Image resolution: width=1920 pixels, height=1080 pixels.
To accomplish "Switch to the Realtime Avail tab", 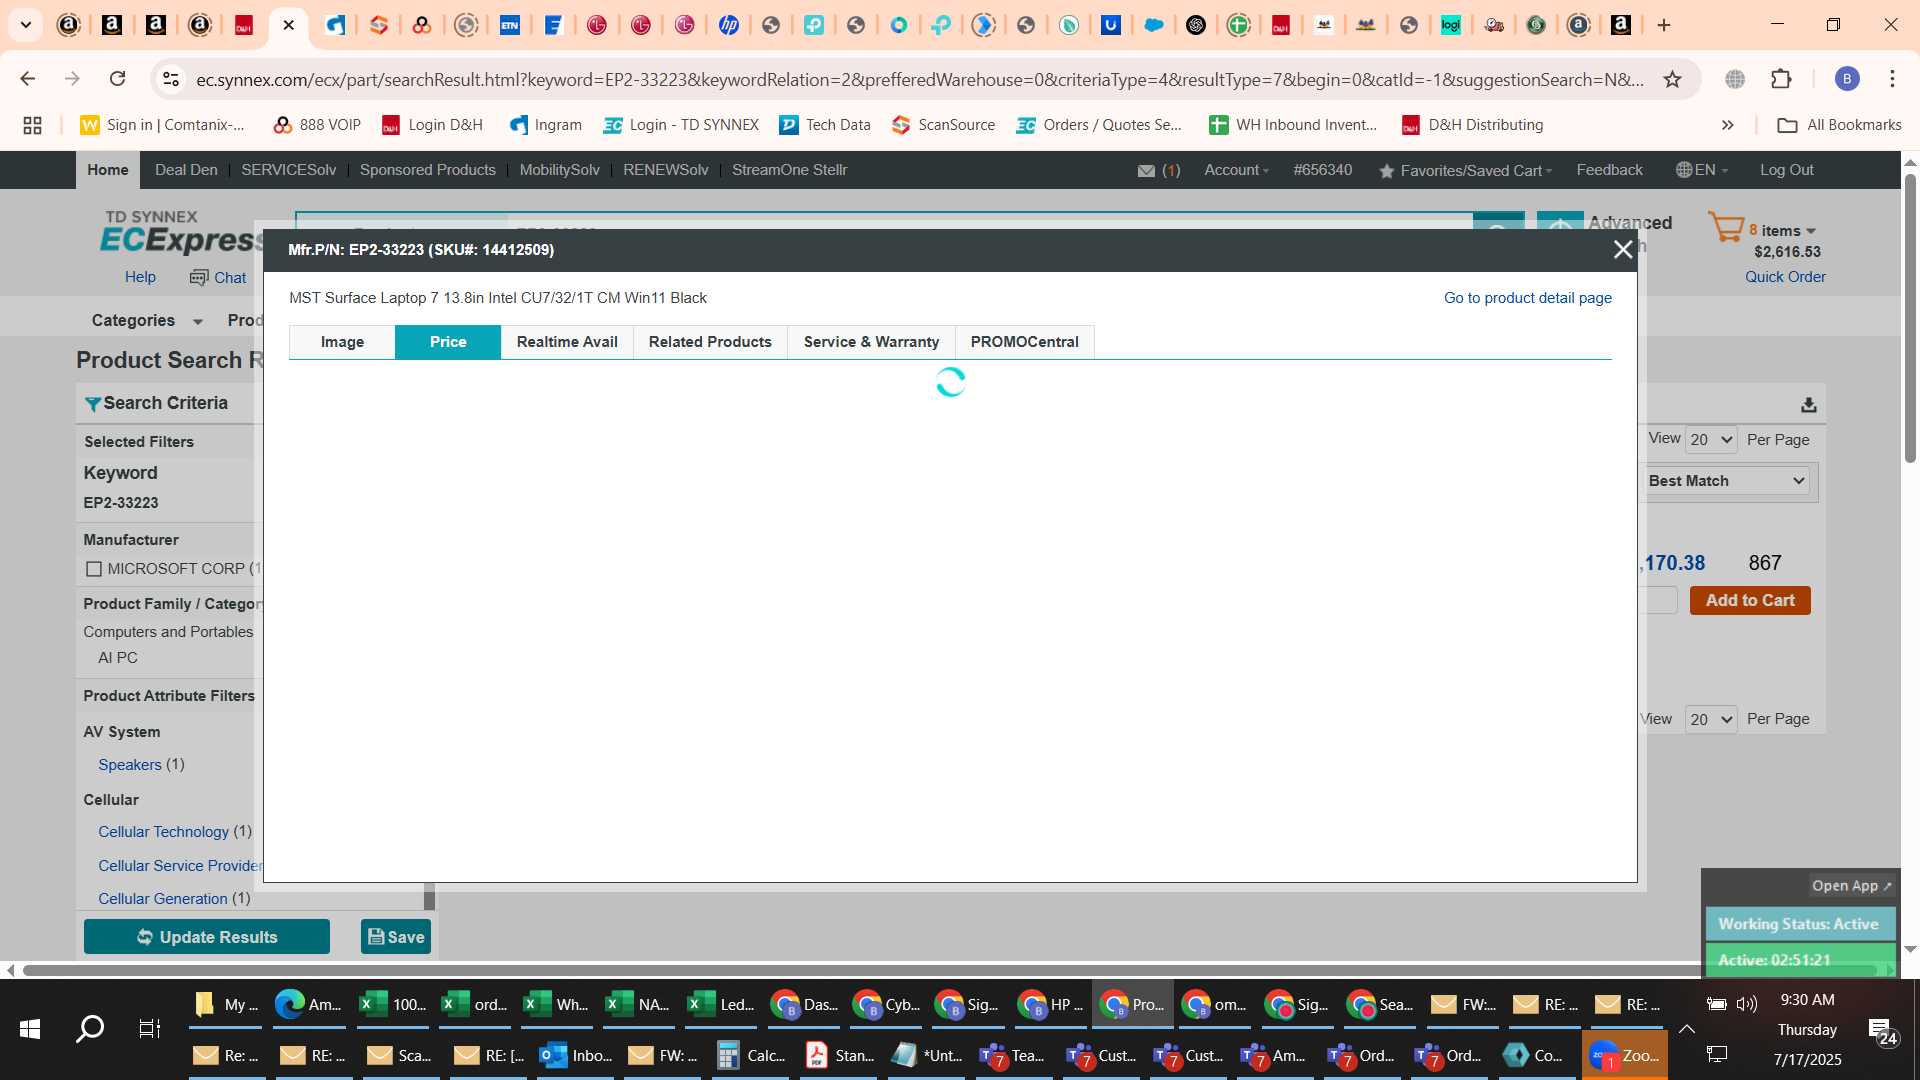I will 567,342.
